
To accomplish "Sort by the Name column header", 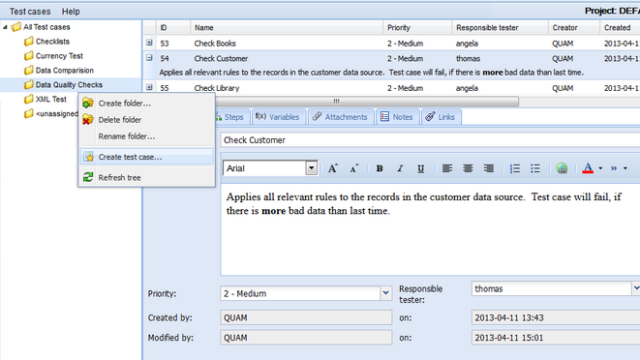I will tap(287, 28).
